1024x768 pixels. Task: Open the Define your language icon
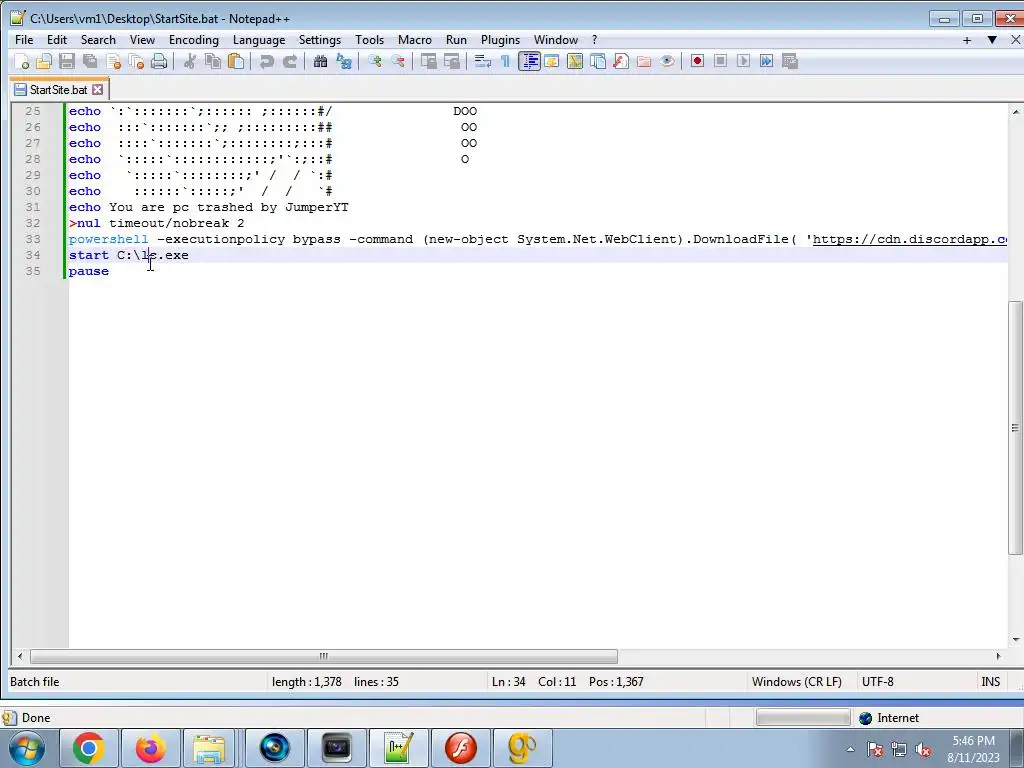click(552, 61)
